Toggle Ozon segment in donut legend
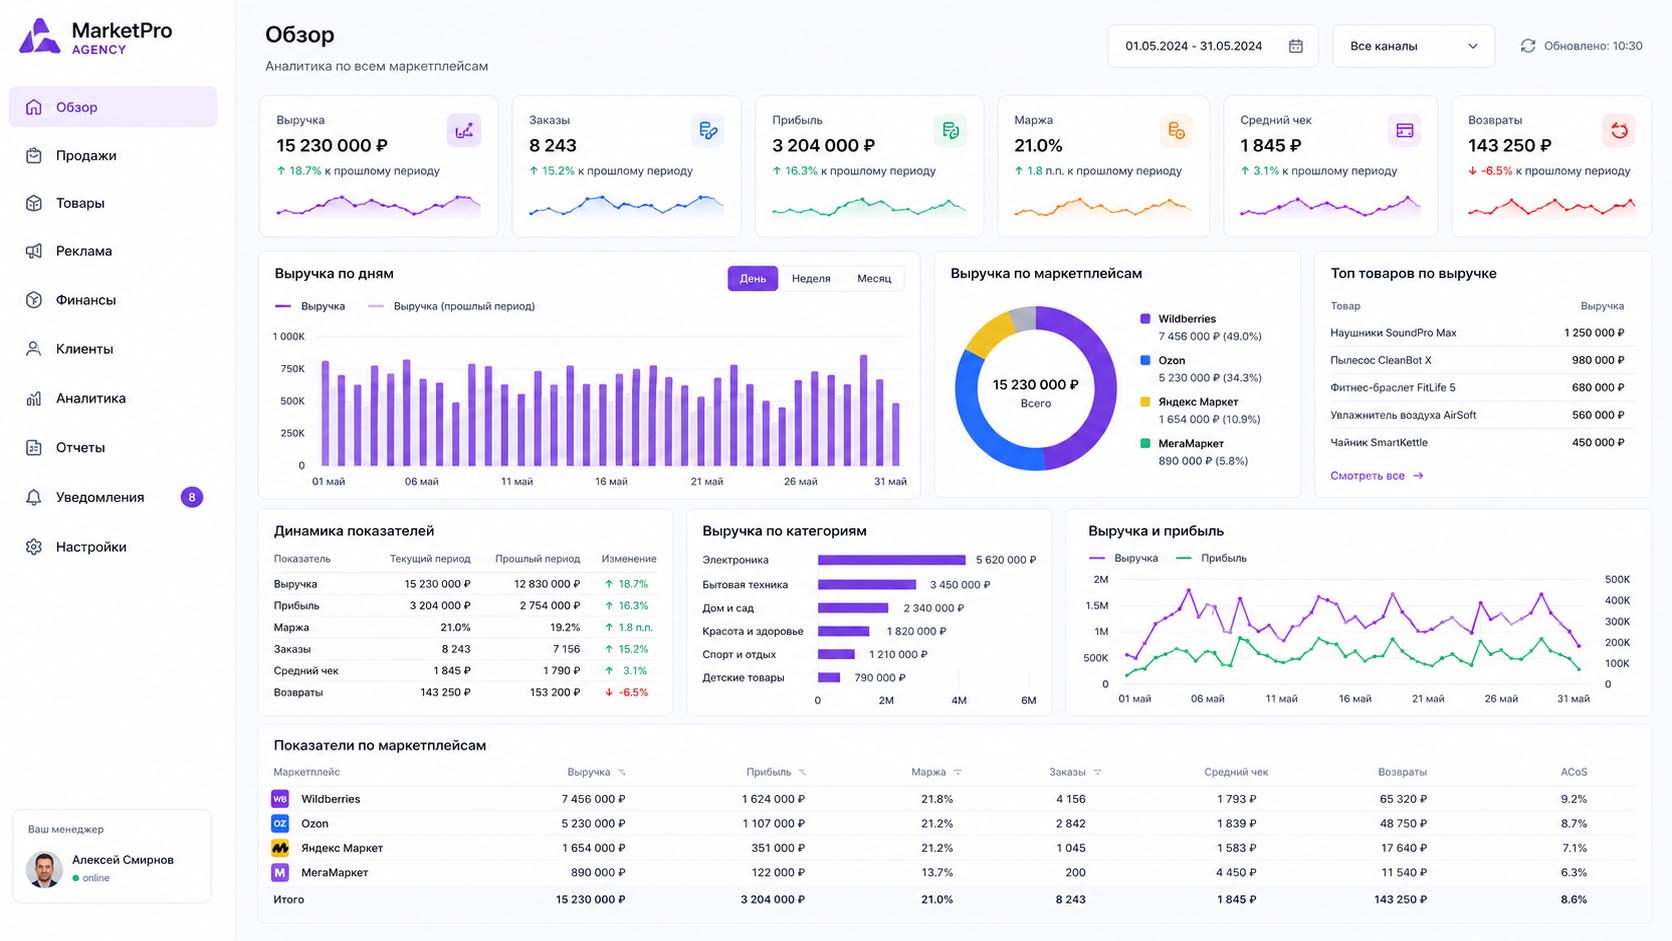 tap(1163, 360)
